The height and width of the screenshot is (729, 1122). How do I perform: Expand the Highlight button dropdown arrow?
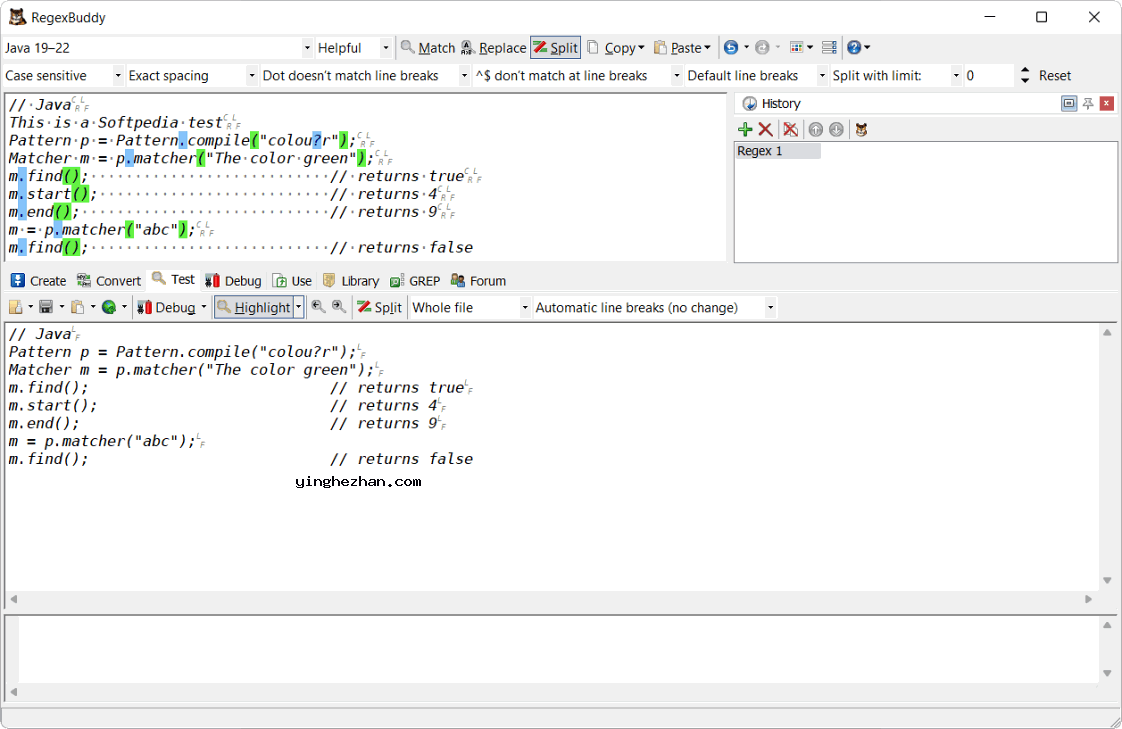point(299,308)
